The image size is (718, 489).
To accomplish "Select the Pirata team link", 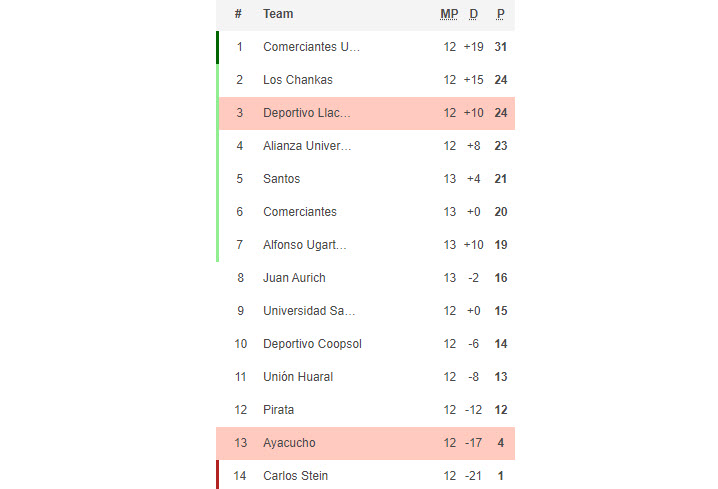I will pyautogui.click(x=279, y=410).
